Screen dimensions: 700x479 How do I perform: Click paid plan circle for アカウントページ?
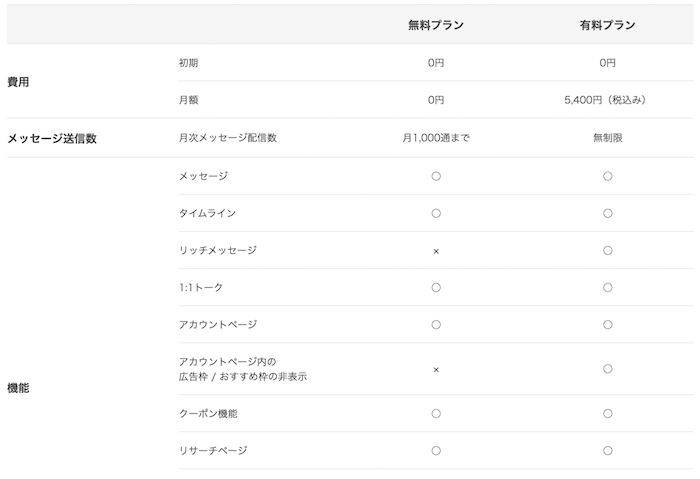pyautogui.click(x=608, y=325)
